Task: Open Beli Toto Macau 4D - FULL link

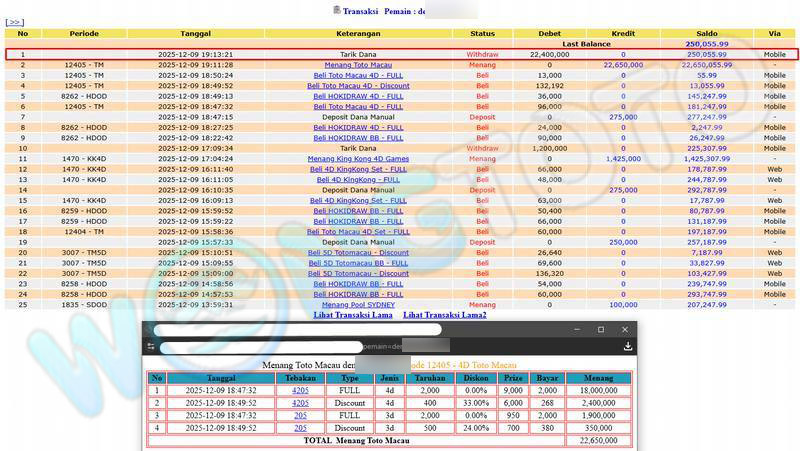Action: pos(358,75)
